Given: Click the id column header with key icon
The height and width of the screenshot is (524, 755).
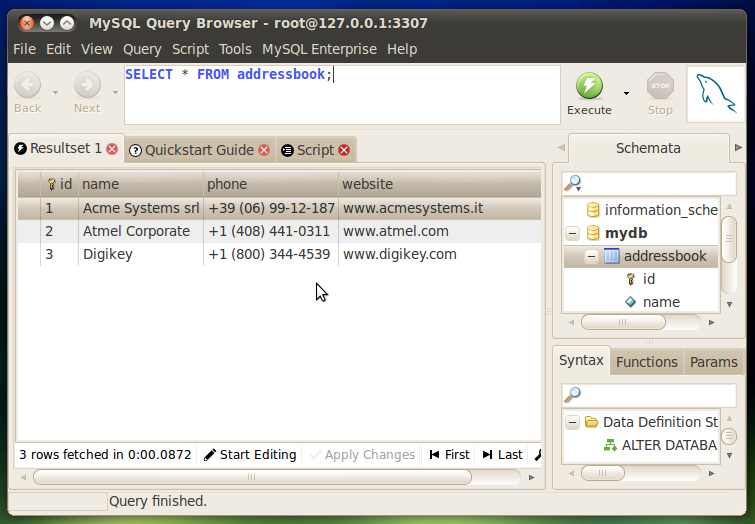Looking at the screenshot, I should (59, 184).
